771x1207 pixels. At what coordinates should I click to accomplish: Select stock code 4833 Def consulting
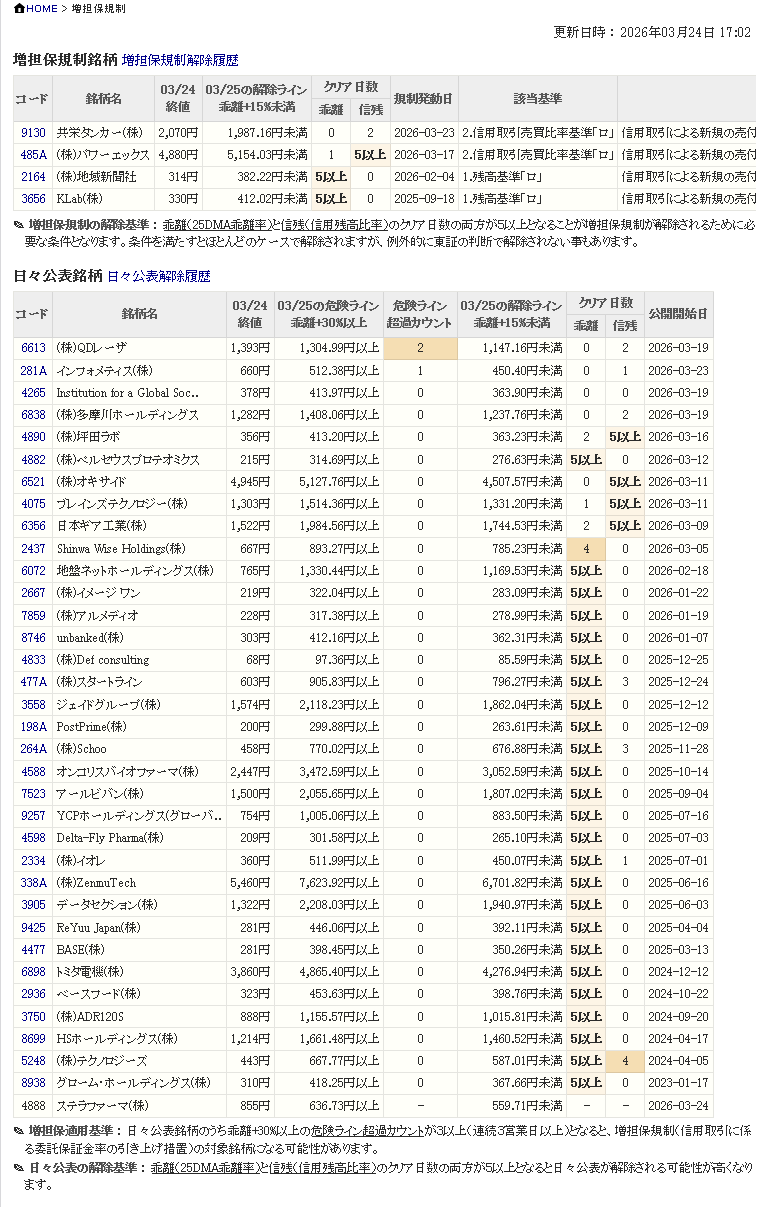(33, 660)
